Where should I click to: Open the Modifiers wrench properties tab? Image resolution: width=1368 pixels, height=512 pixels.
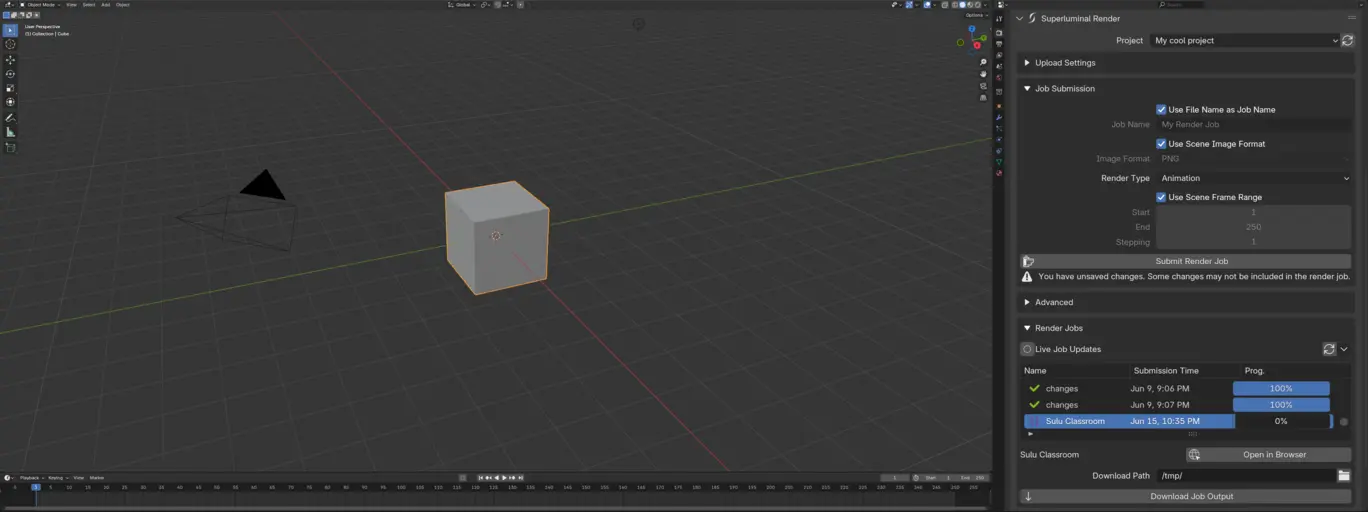[x=999, y=118]
